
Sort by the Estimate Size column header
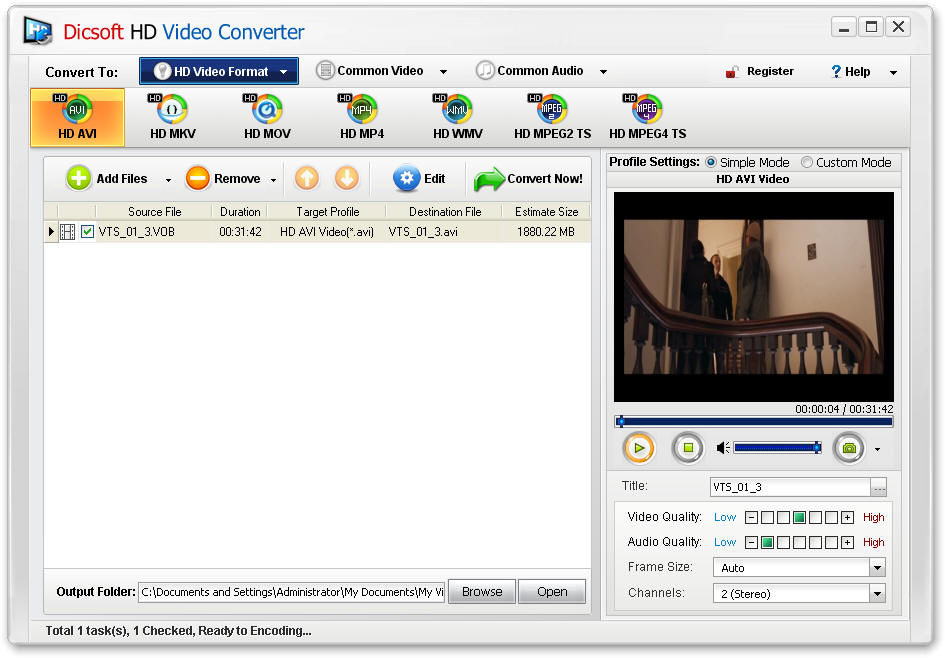[546, 212]
